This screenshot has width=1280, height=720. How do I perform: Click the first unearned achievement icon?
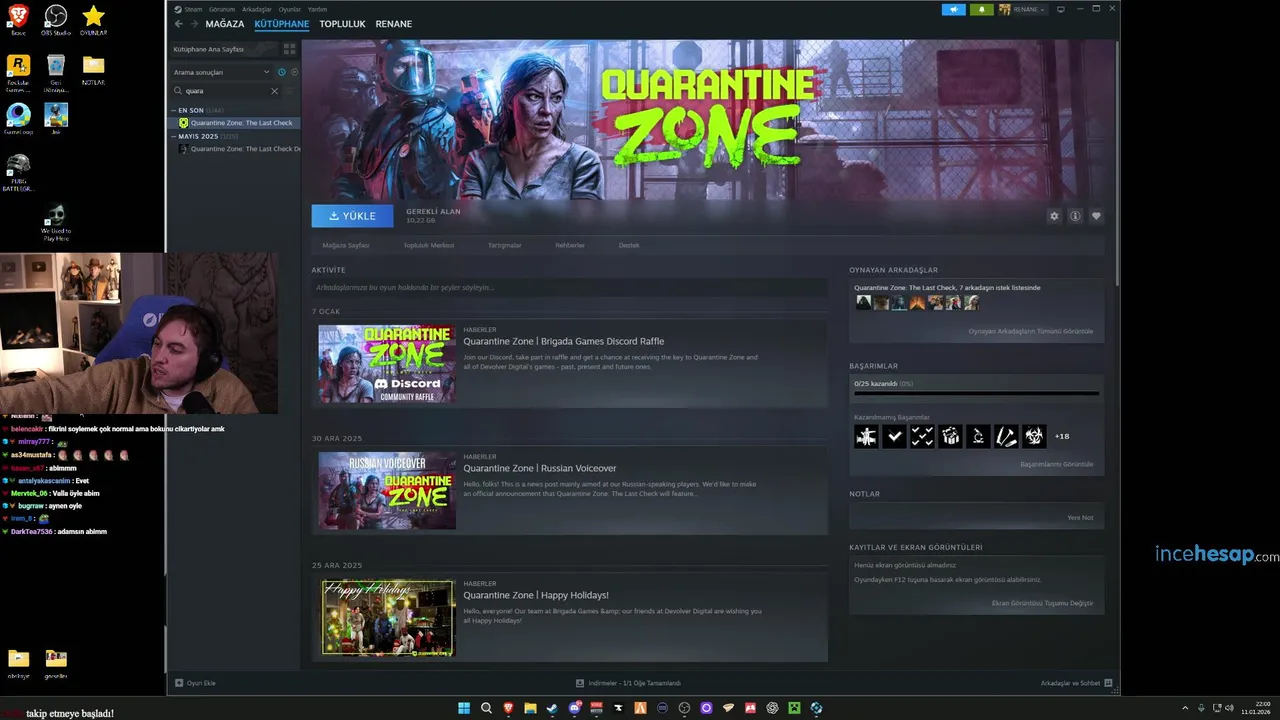coord(866,436)
